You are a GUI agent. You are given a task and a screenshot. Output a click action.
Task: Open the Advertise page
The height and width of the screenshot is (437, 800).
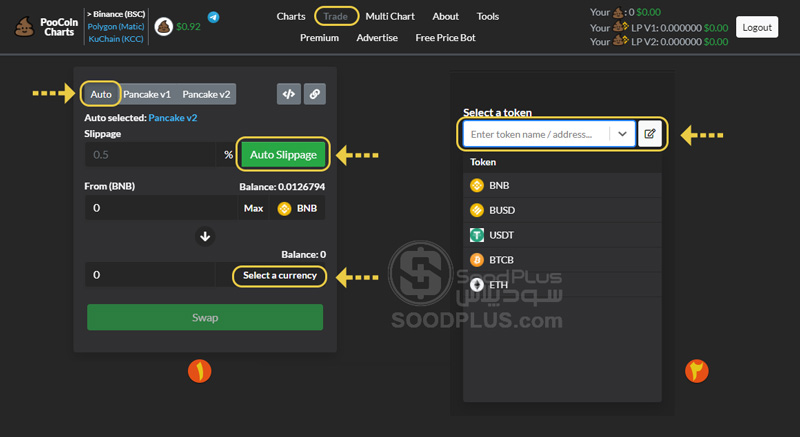point(377,38)
